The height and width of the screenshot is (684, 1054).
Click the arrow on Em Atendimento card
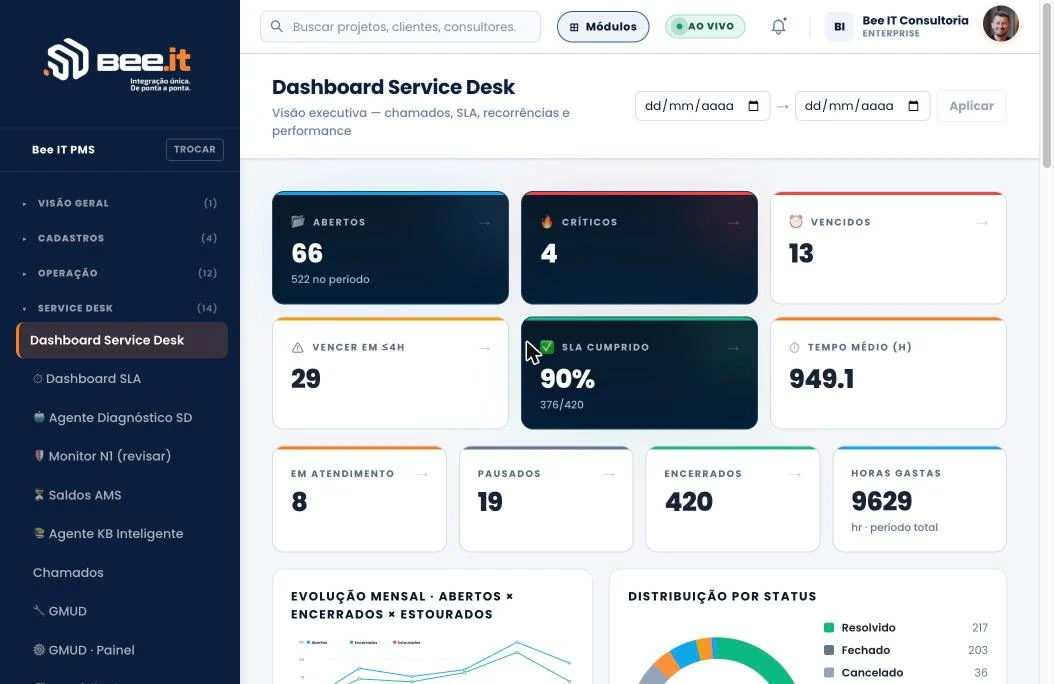coord(422,474)
